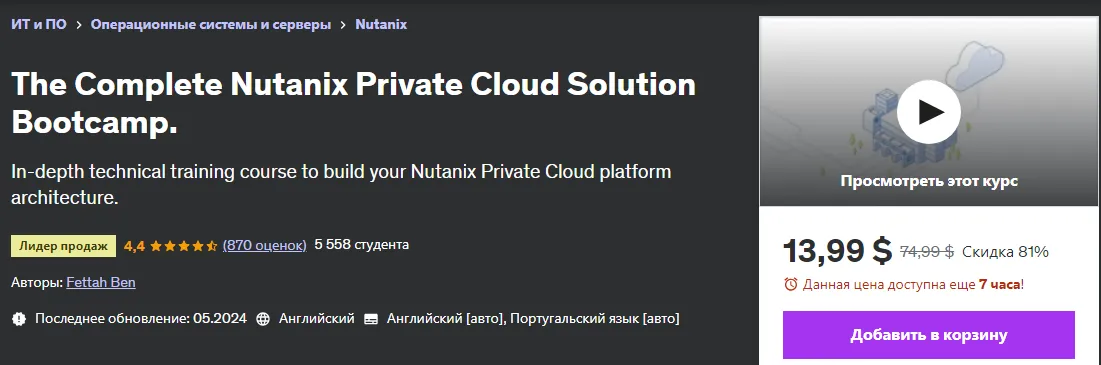
Task: Open author Fettah Ben's profile
Action: 100,282
